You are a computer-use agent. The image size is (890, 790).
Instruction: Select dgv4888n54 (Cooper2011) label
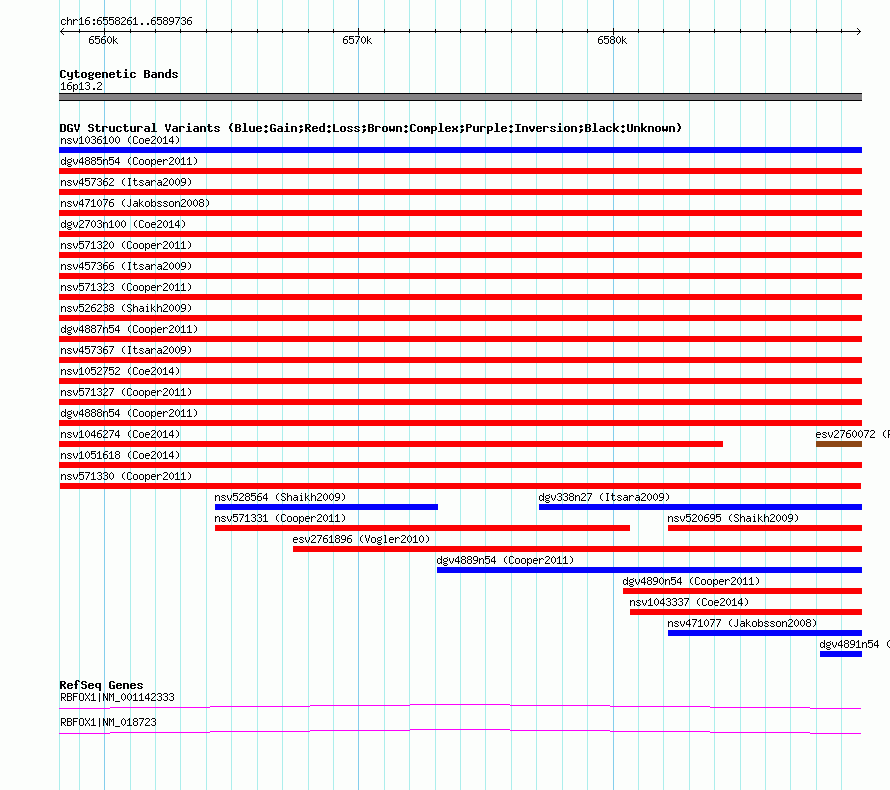tap(129, 413)
